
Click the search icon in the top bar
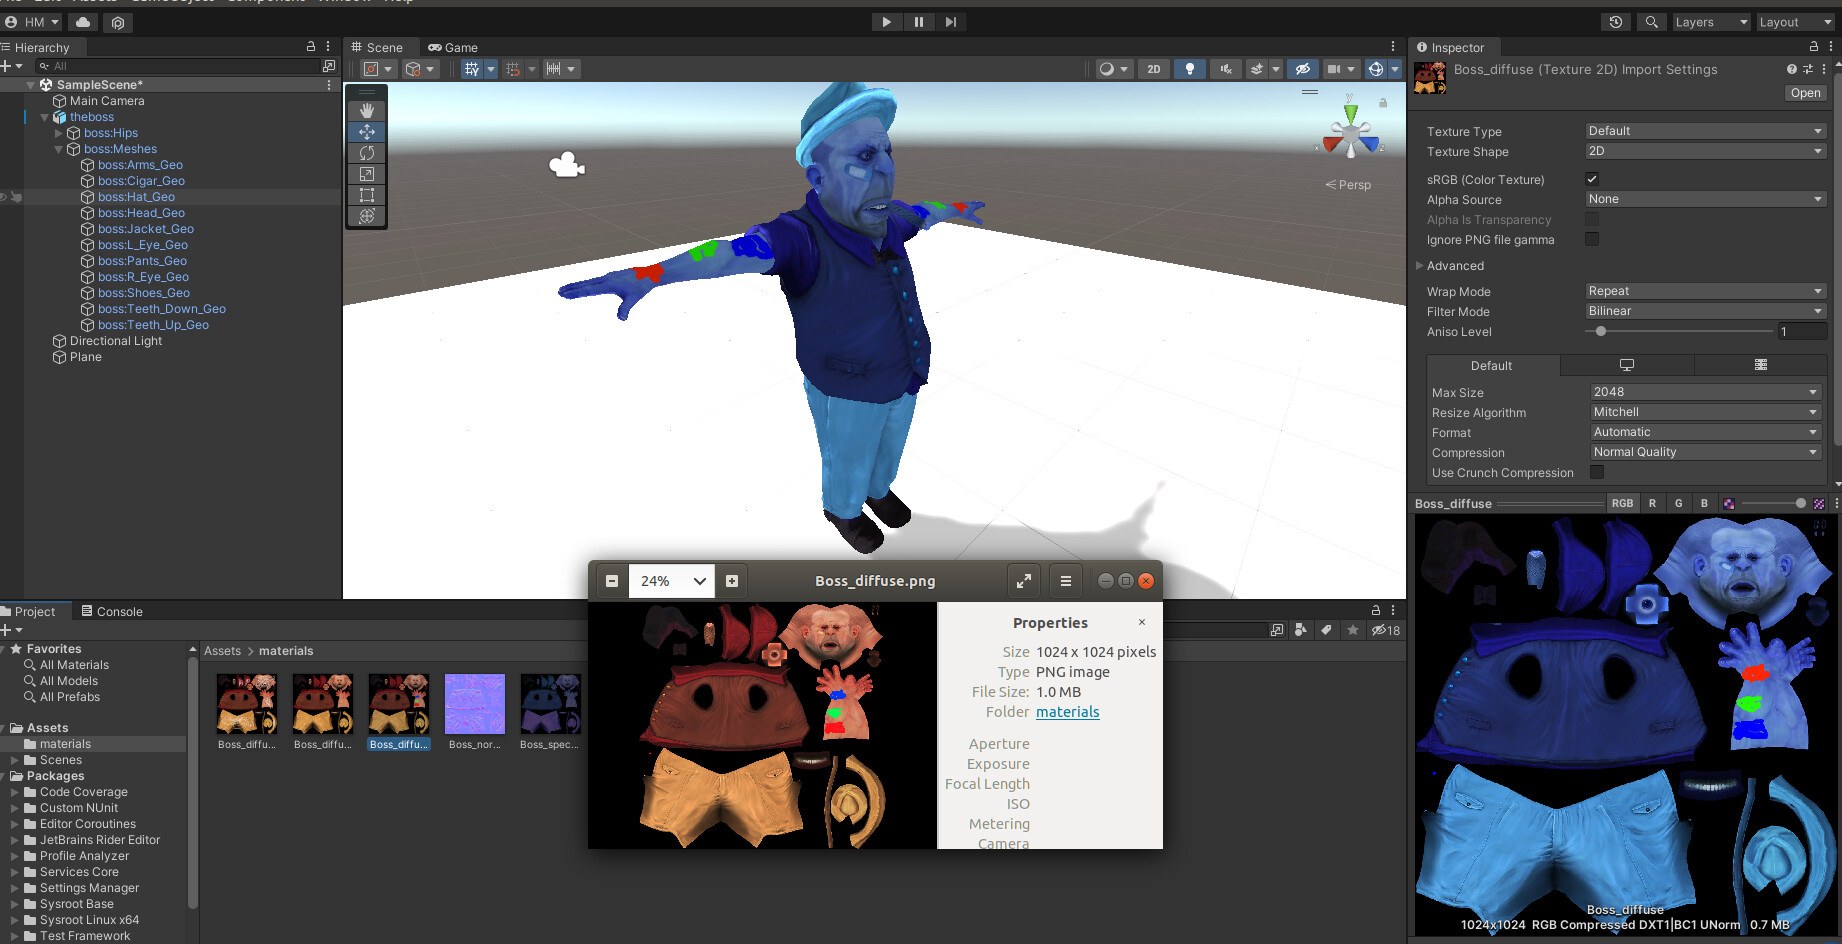pyautogui.click(x=1651, y=21)
